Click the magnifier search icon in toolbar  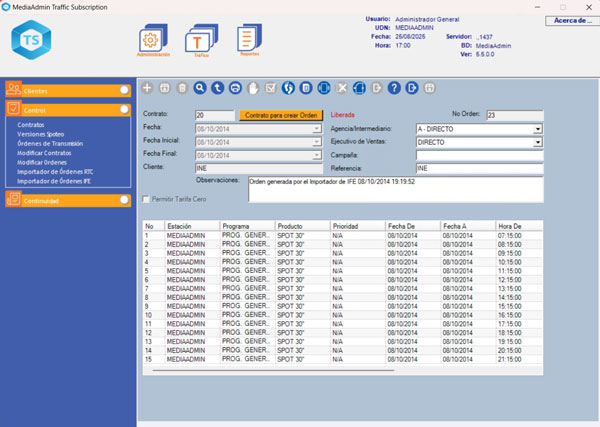[200, 88]
